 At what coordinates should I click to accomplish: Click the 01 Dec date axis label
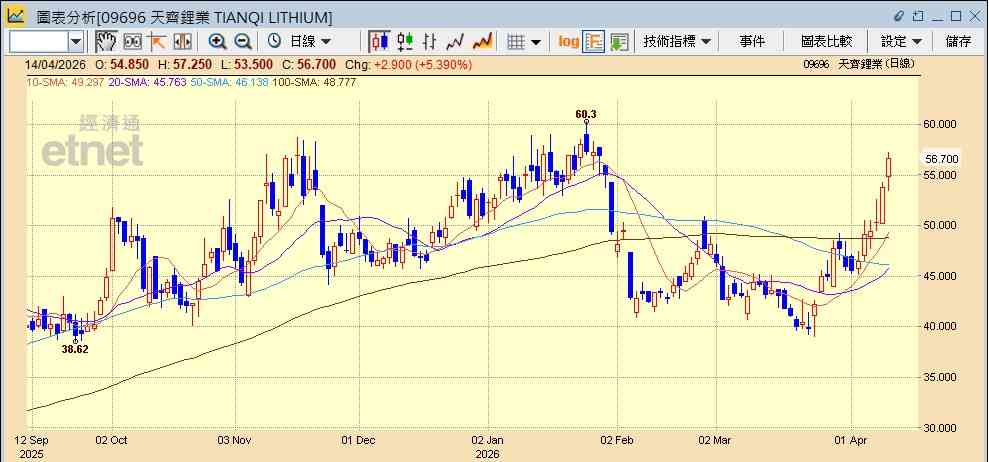[x=358, y=440]
